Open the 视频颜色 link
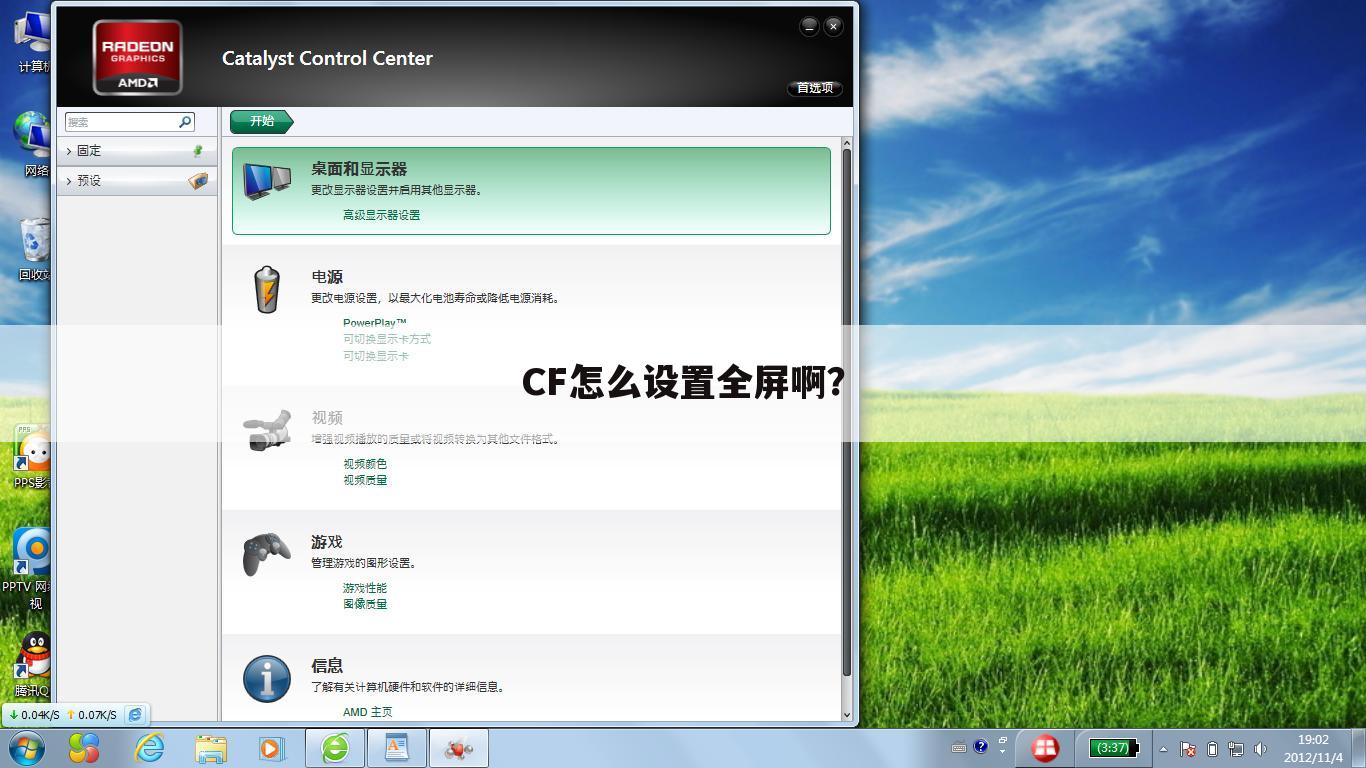 point(365,464)
